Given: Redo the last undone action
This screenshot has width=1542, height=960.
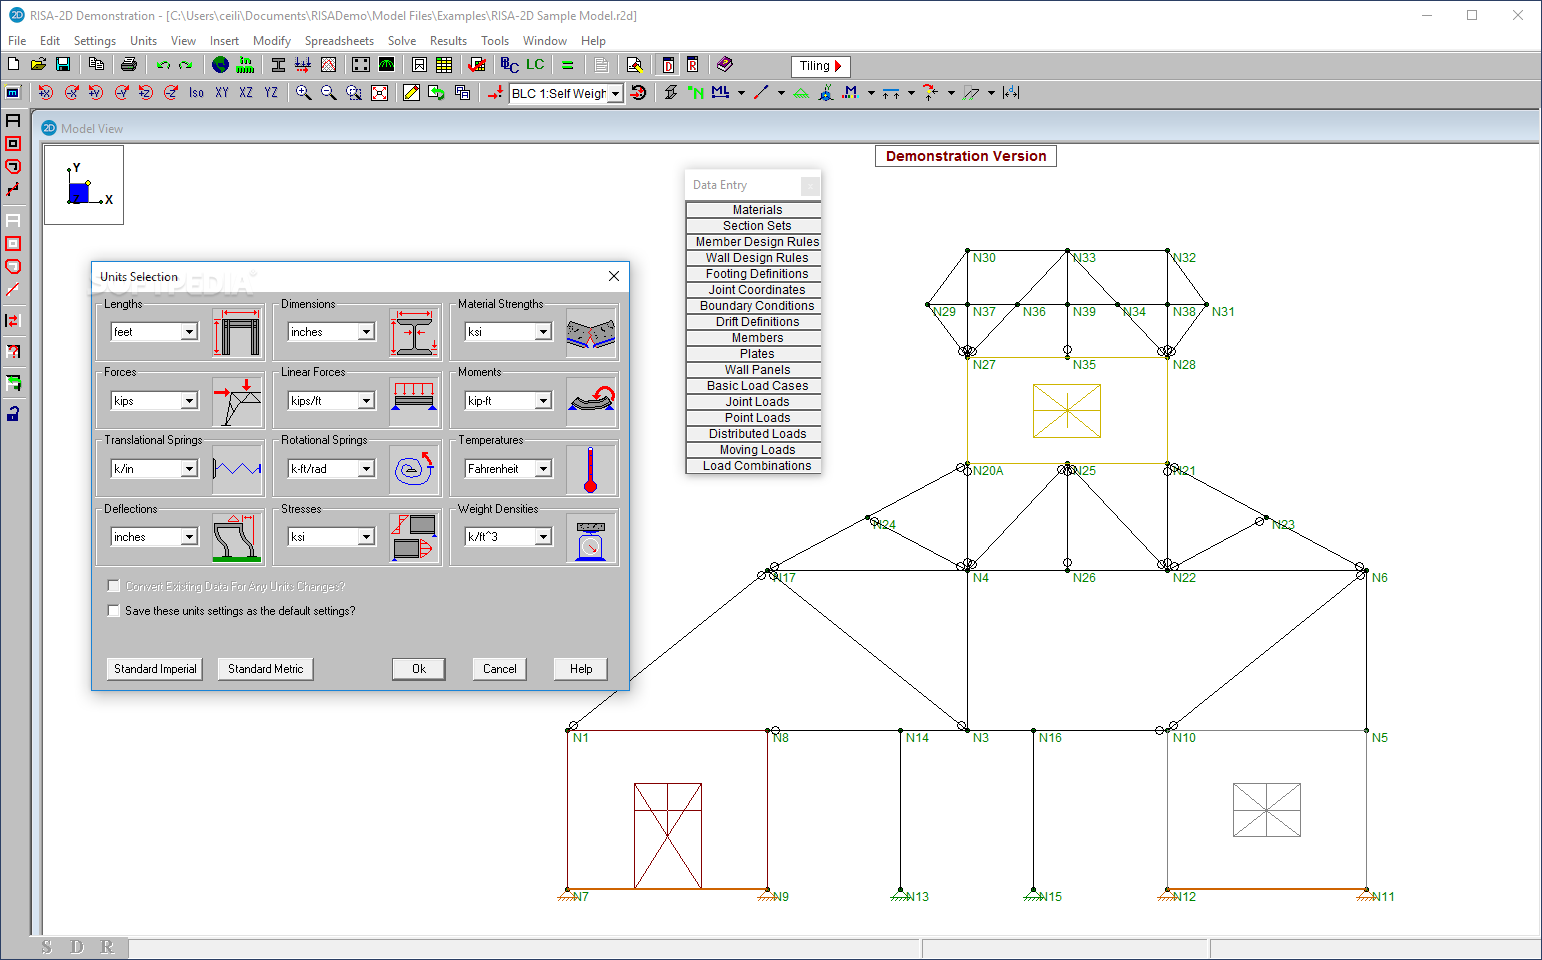Looking at the screenshot, I should point(185,64).
